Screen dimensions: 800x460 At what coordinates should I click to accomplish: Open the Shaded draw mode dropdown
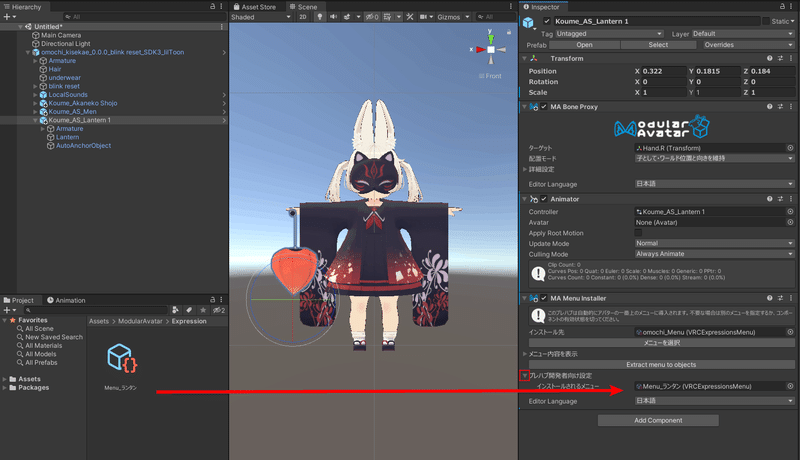point(261,17)
